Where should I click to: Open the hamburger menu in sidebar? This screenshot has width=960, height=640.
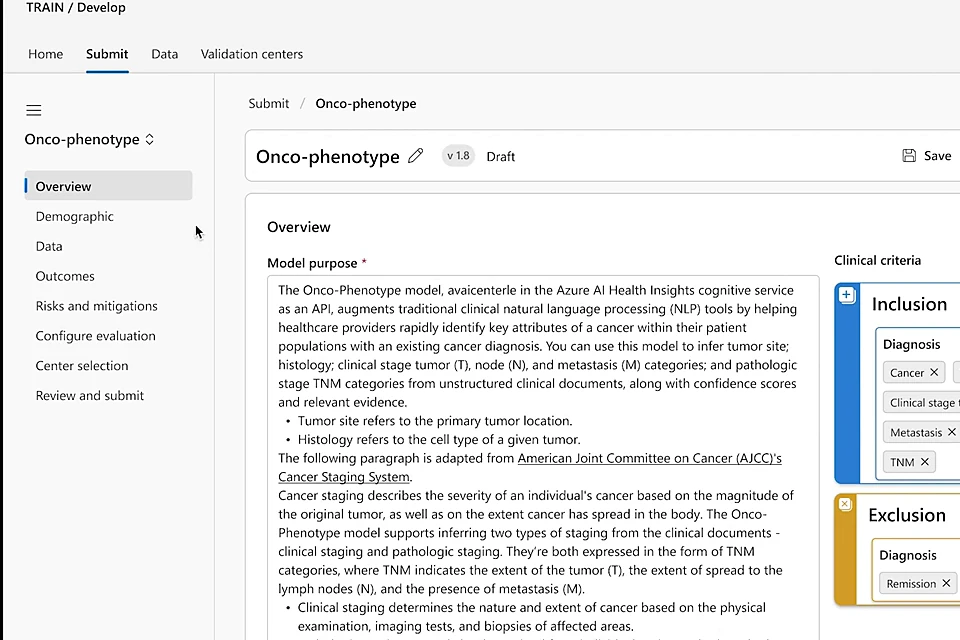[34, 110]
